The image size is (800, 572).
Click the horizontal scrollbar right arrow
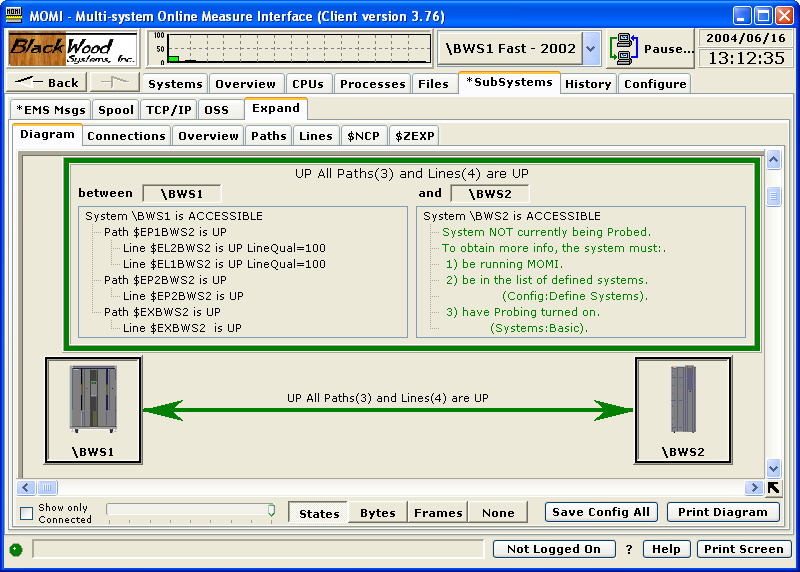[754, 487]
